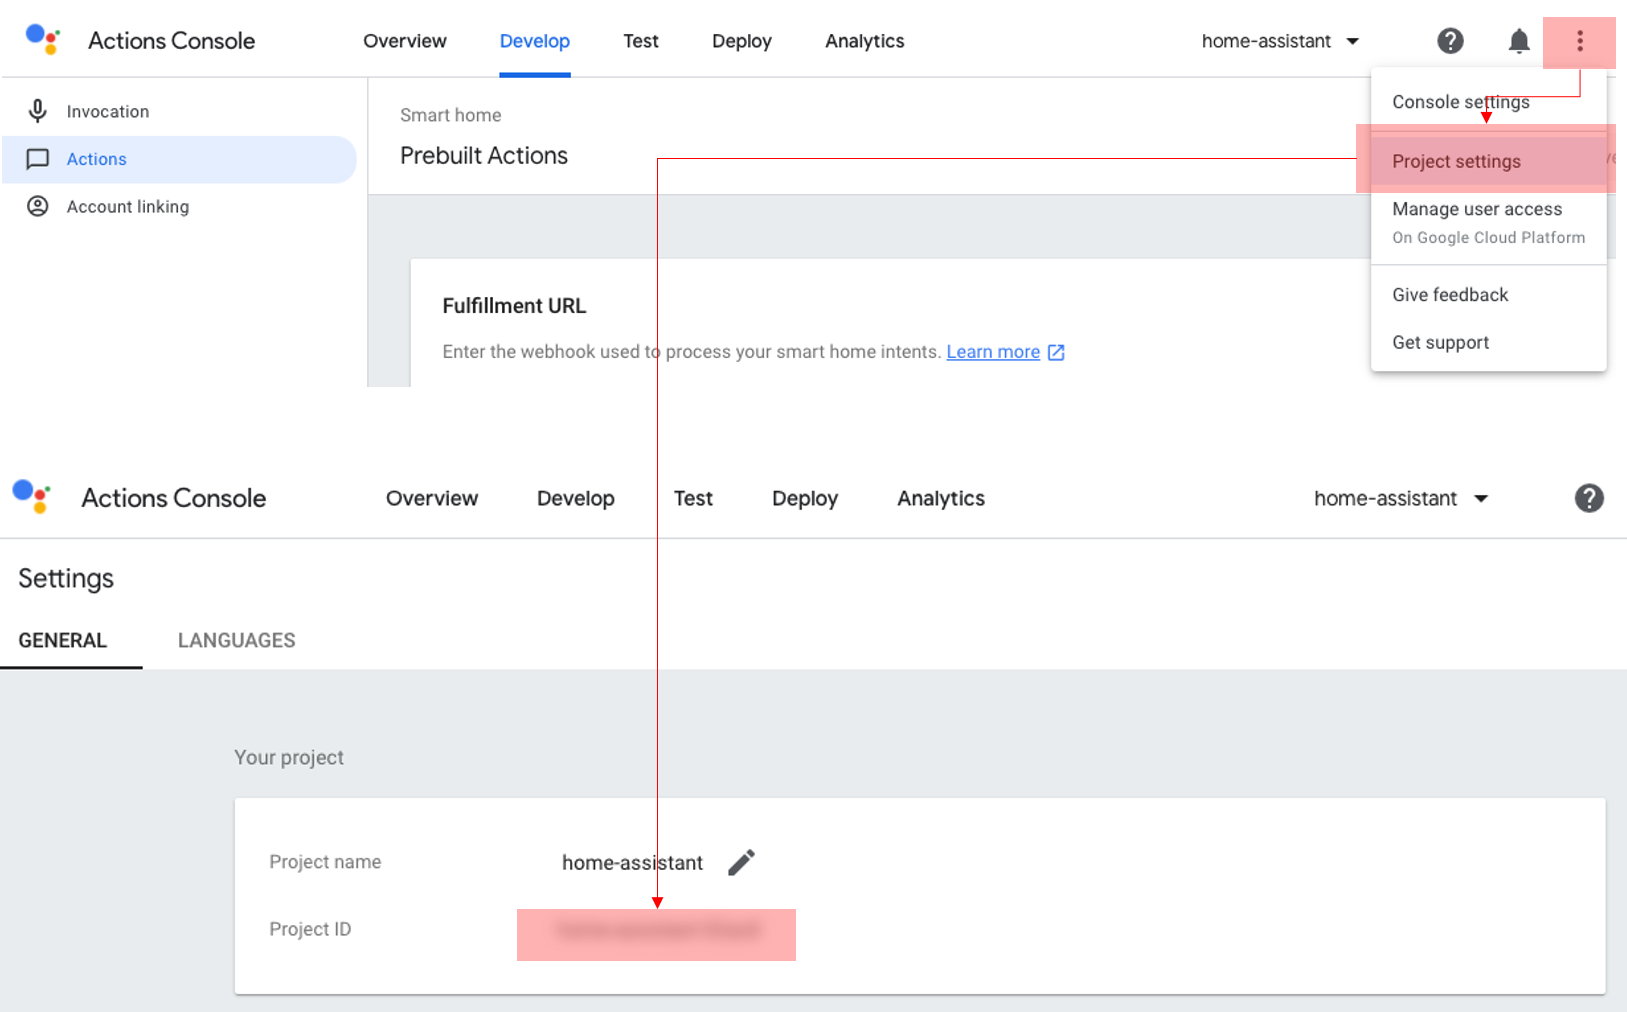Click the Actions Console title in top console
The width and height of the screenshot is (1627, 1012).
171,41
